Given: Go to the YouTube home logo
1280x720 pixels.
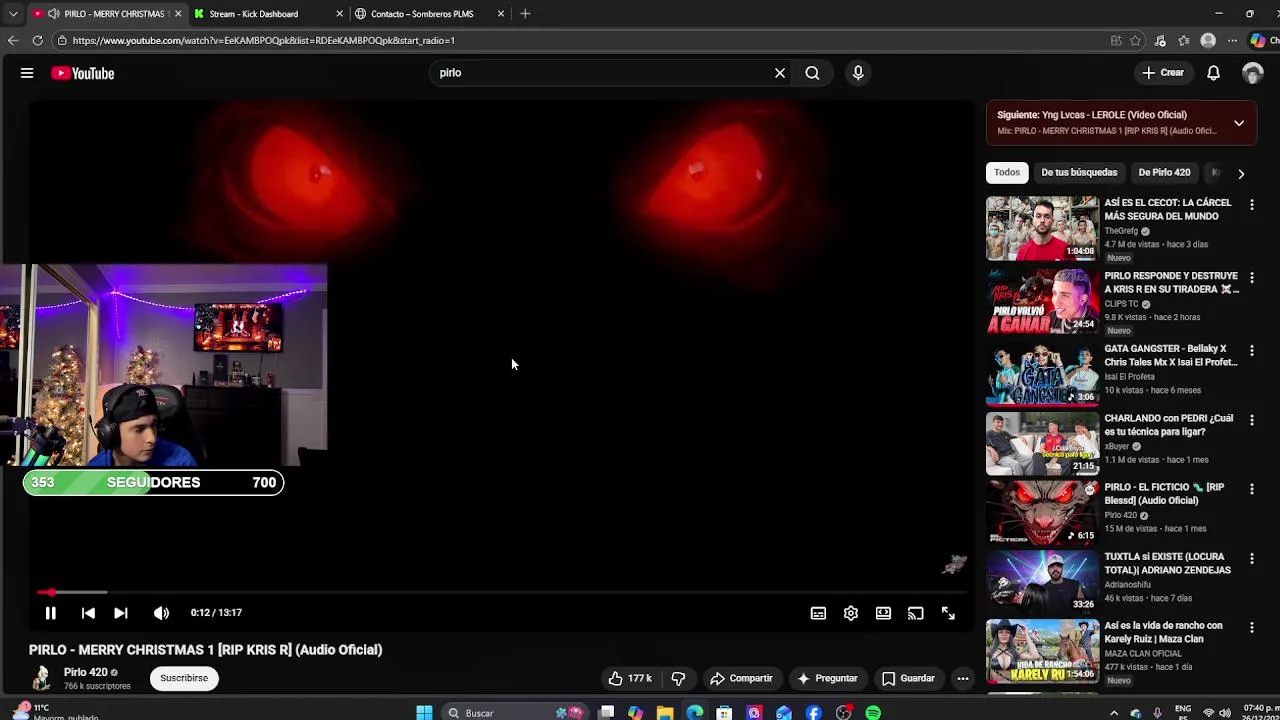Looking at the screenshot, I should tap(83, 73).
